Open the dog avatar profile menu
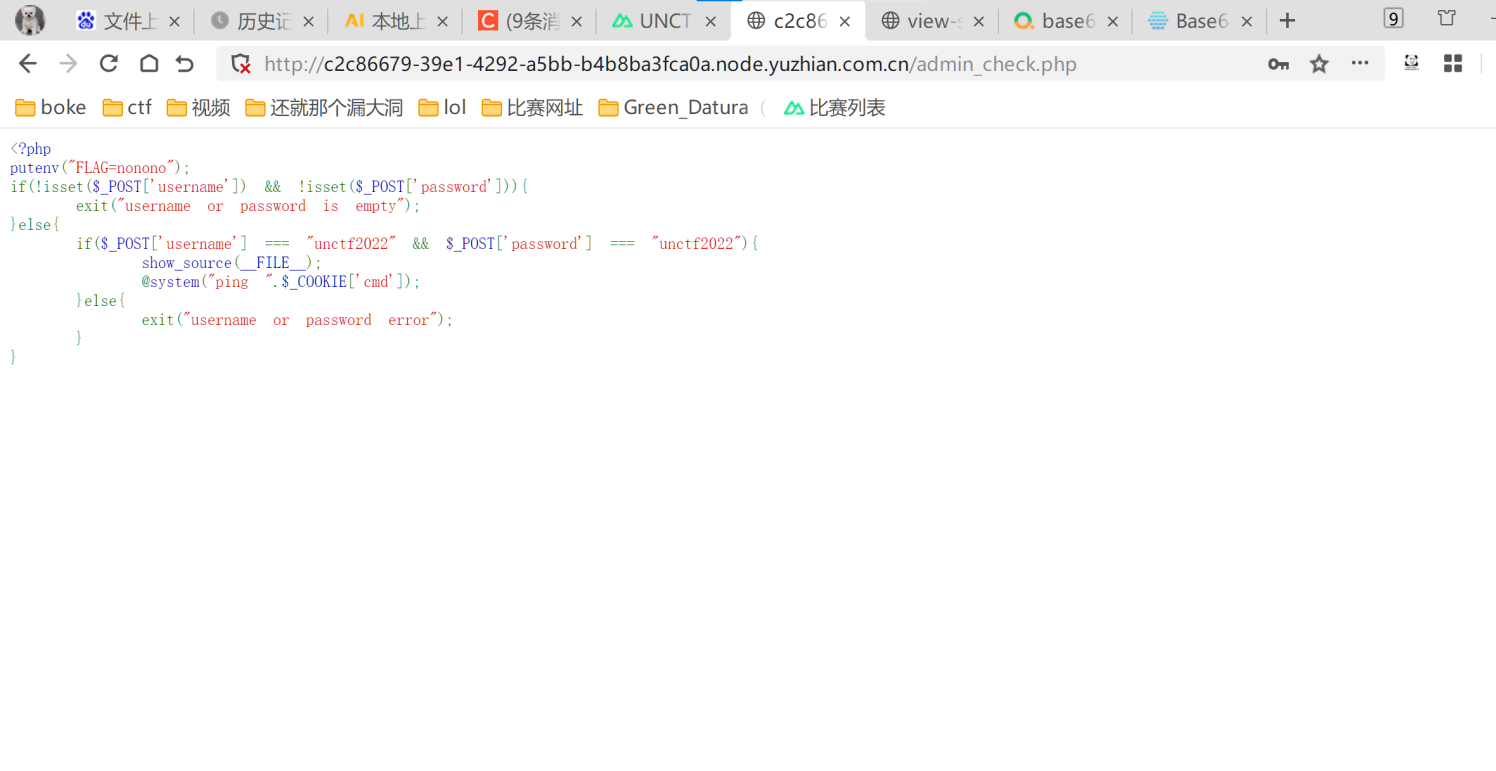The width and height of the screenshot is (1496, 771). [29, 20]
